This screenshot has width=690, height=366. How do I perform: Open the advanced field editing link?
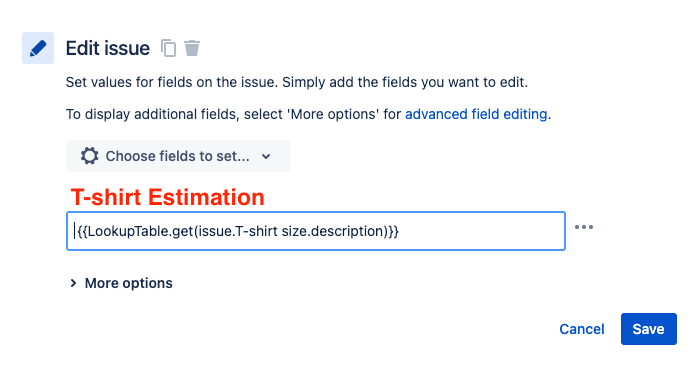476,114
